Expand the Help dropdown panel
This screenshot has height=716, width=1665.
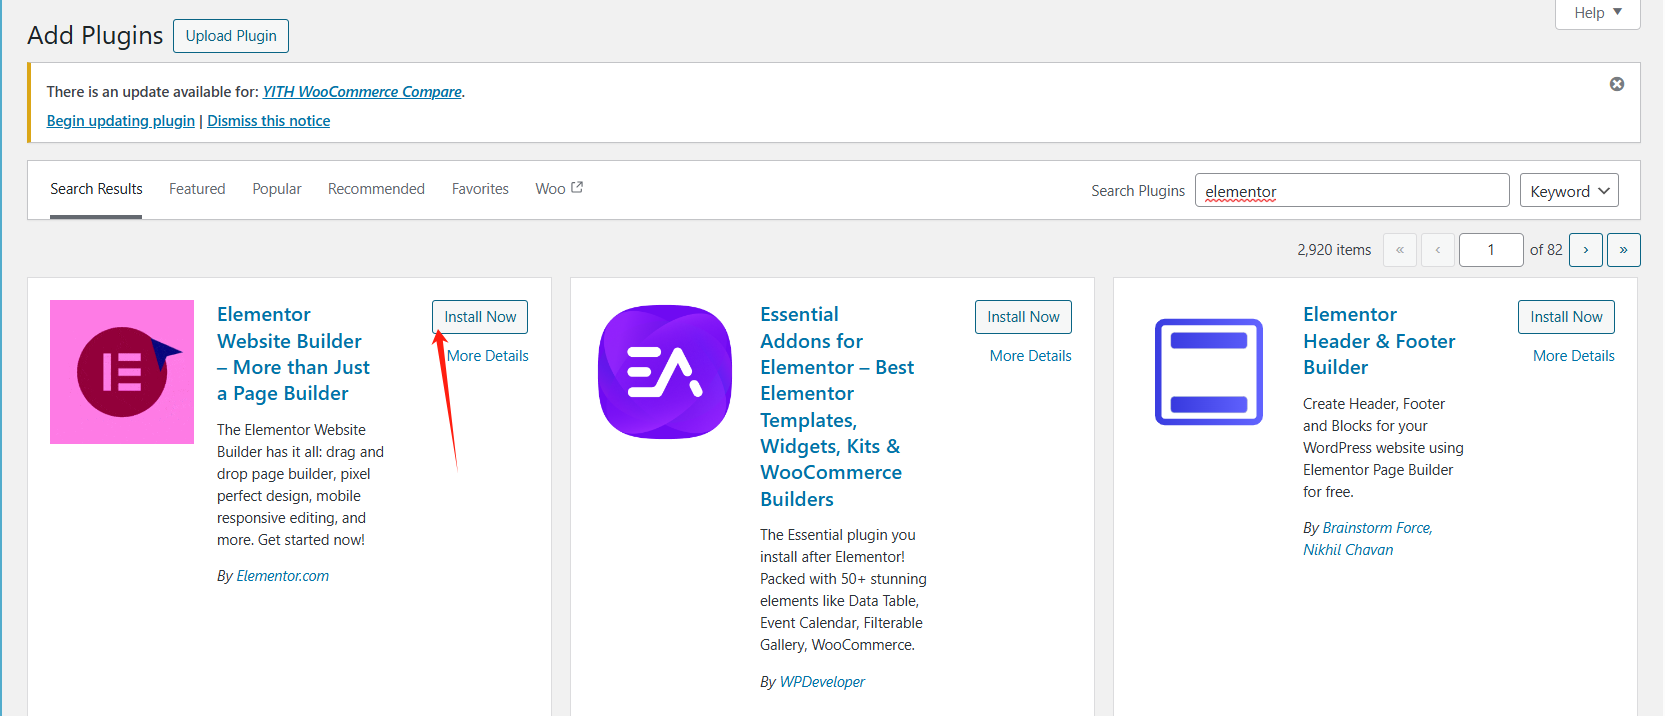[1597, 13]
